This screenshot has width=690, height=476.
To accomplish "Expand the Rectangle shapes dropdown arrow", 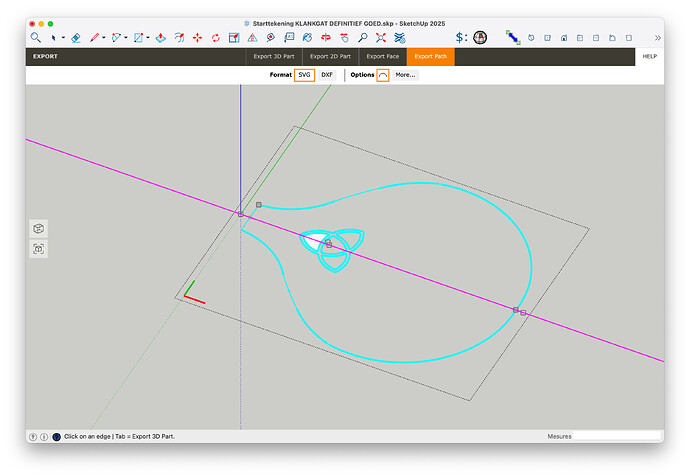I will pyautogui.click(x=147, y=38).
